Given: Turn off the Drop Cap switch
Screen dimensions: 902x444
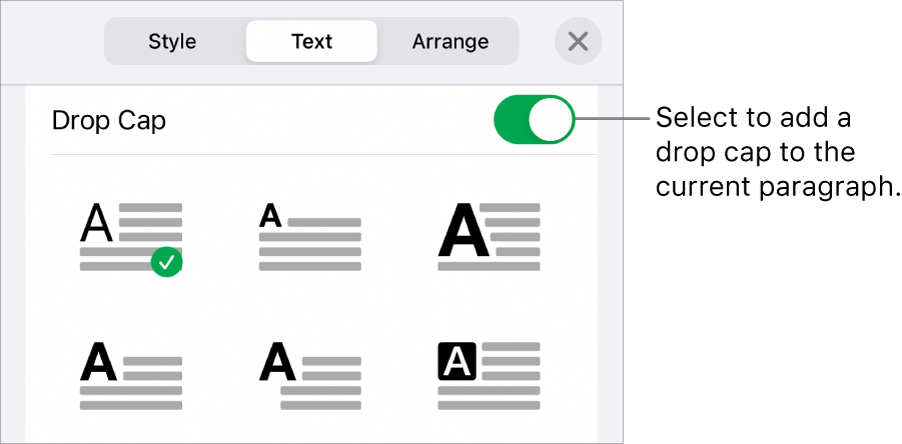Looking at the screenshot, I should 534,122.
